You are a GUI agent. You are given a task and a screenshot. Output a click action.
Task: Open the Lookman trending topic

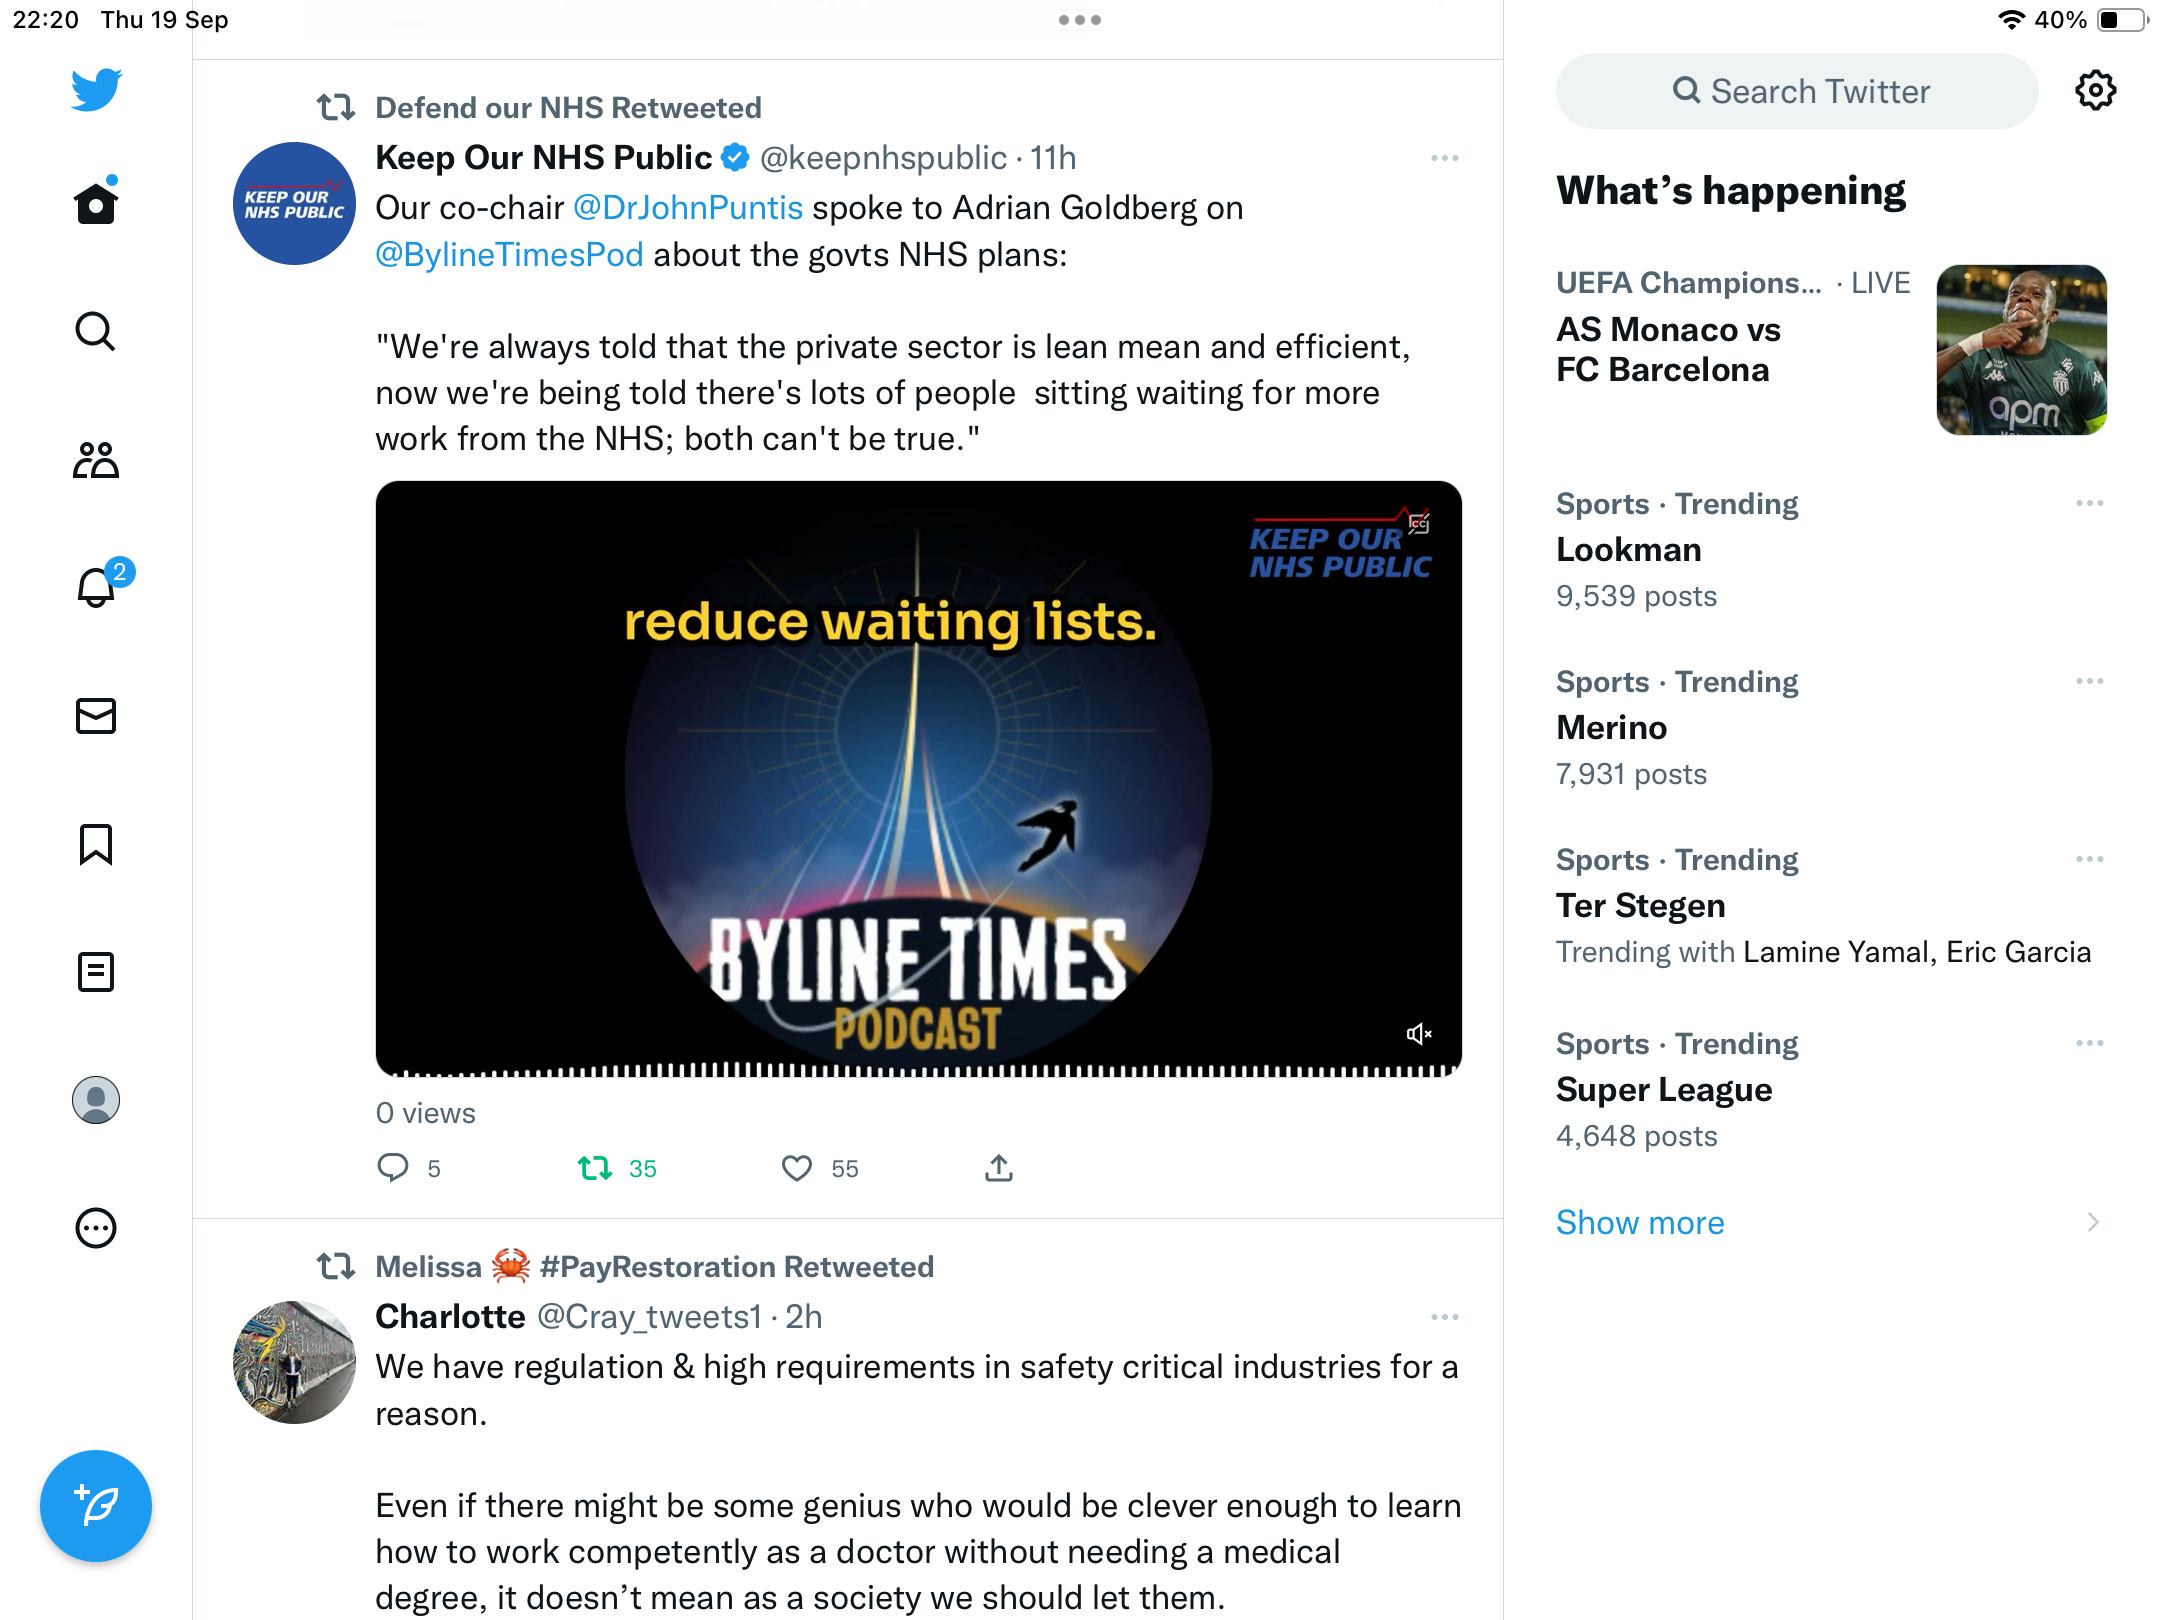[x=1629, y=549]
